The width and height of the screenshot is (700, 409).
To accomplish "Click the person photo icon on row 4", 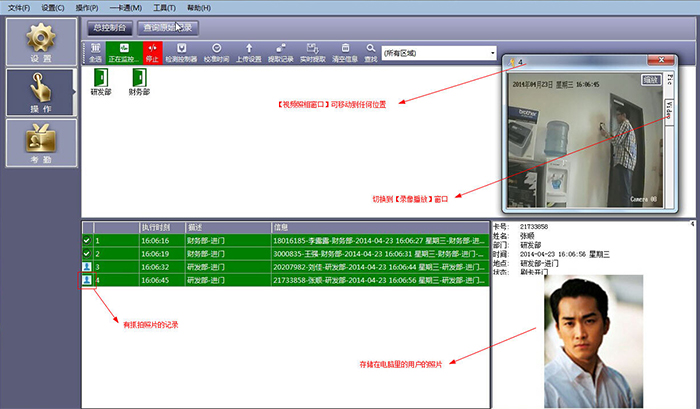I will click(x=87, y=280).
